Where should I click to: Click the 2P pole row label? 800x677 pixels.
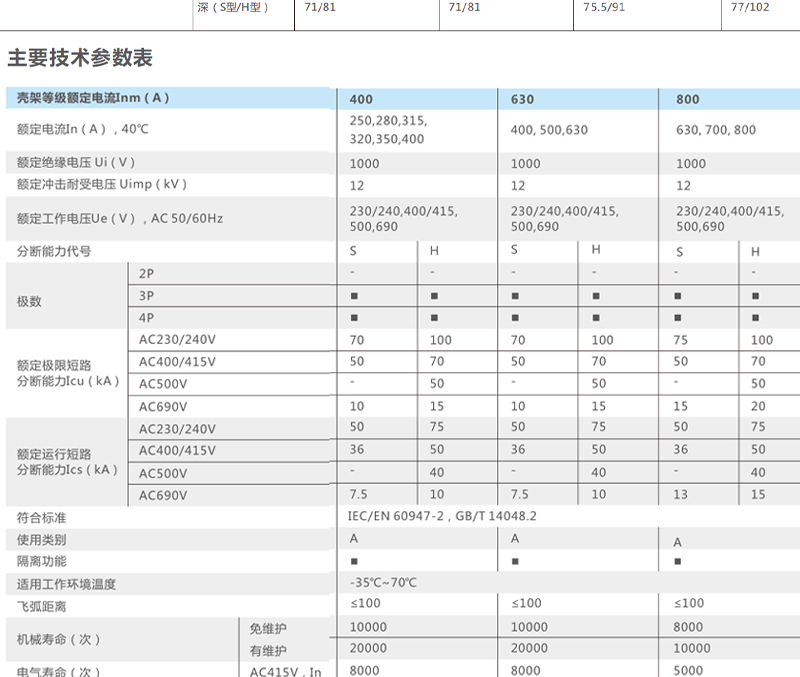[x=147, y=273]
